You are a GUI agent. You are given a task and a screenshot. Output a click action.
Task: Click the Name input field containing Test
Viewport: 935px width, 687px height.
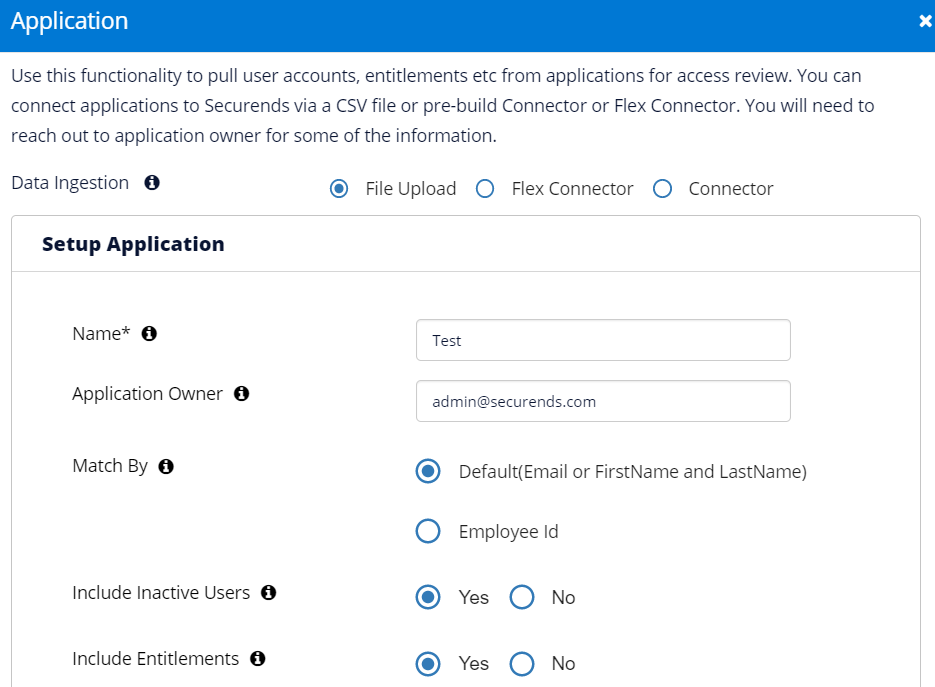(x=603, y=340)
